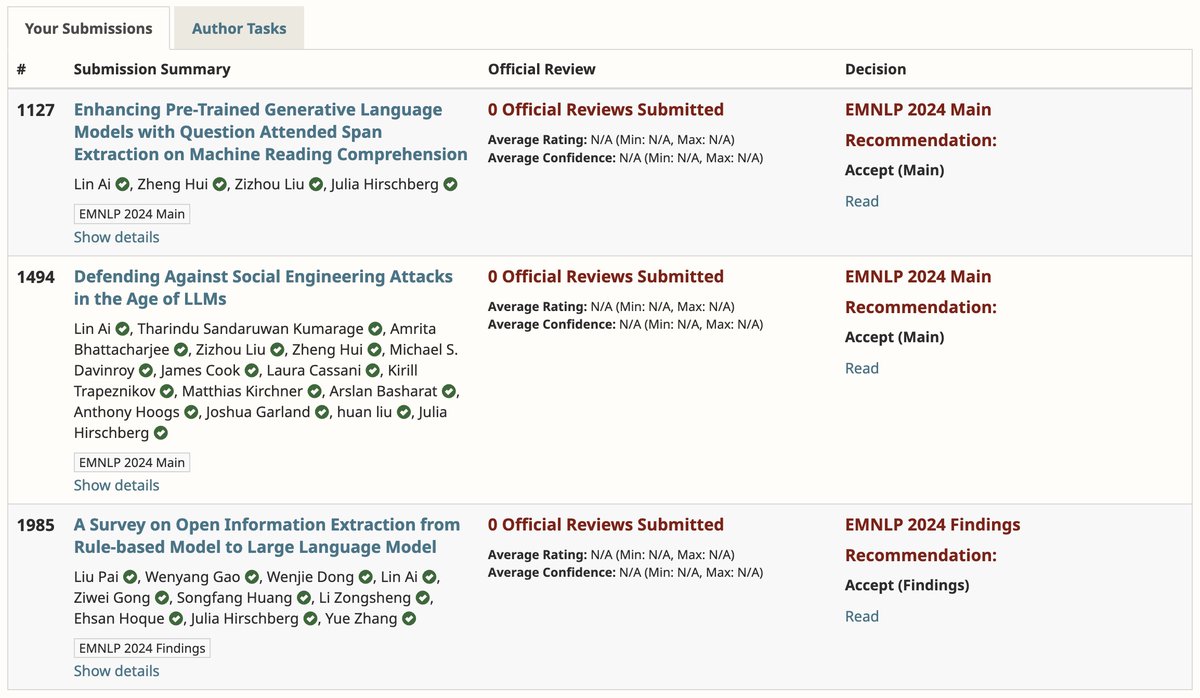This screenshot has height=698, width=1200.
Task: Click the verified badge next to Joshua Garland
Action: (x=322, y=412)
